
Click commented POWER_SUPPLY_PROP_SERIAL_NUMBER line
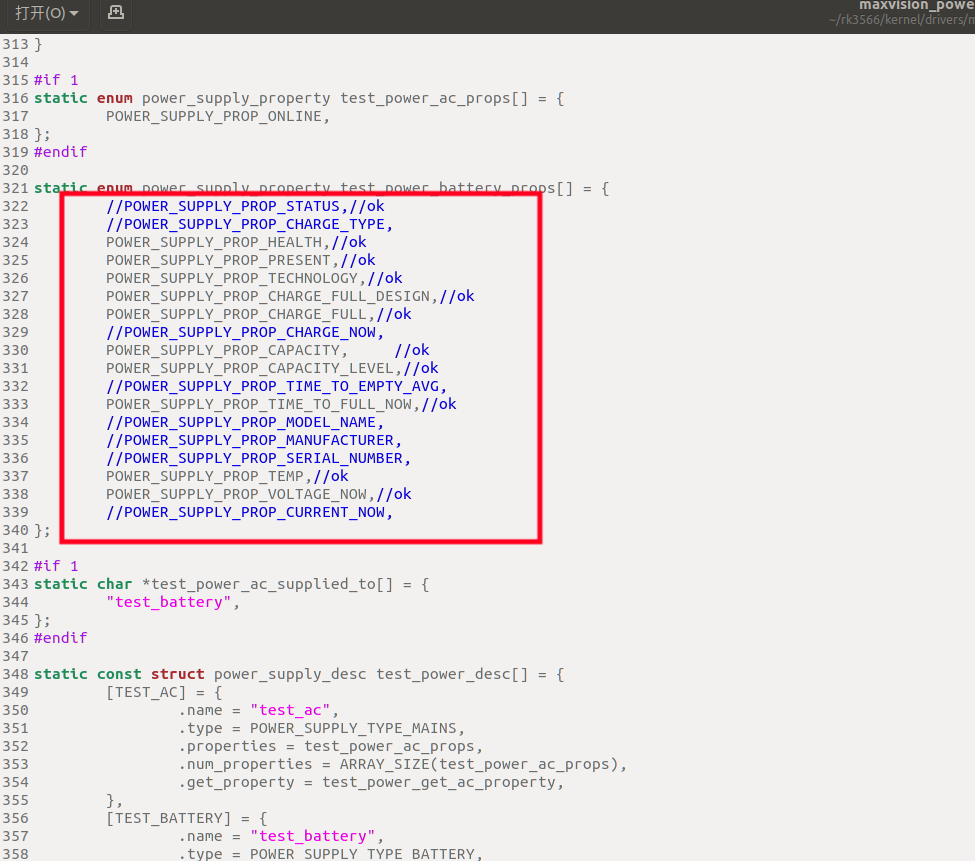click(x=258, y=458)
